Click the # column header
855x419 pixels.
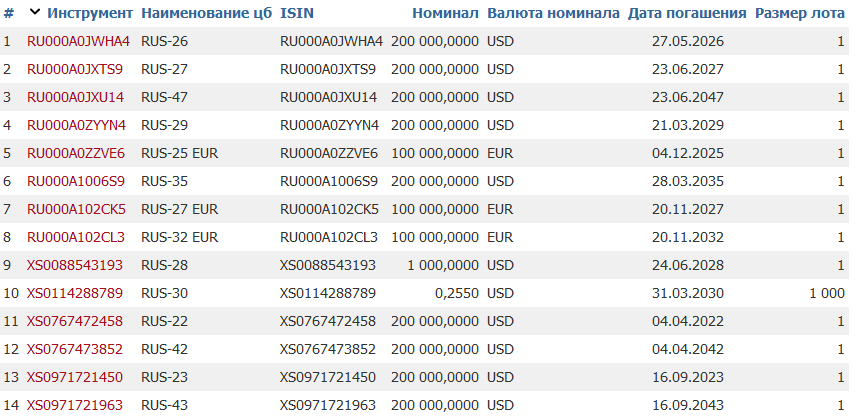tap(8, 13)
